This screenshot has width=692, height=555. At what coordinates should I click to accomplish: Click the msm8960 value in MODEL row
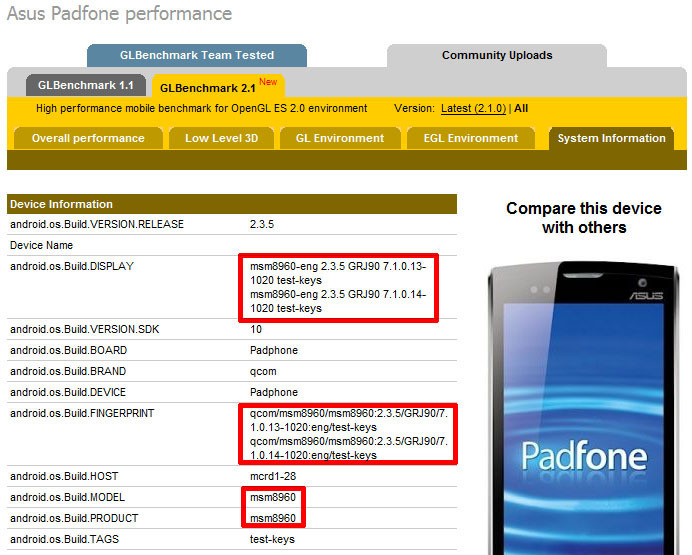[x=273, y=498]
